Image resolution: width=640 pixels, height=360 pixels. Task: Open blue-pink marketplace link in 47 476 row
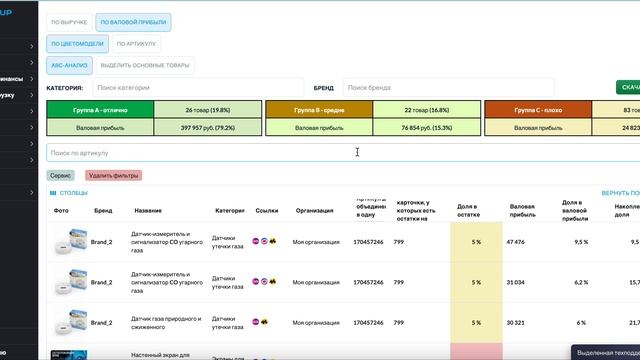point(264,241)
